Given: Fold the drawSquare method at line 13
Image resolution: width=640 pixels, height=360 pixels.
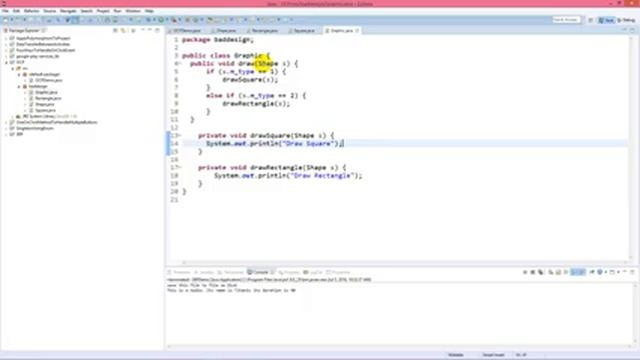Looking at the screenshot, I should [180, 136].
